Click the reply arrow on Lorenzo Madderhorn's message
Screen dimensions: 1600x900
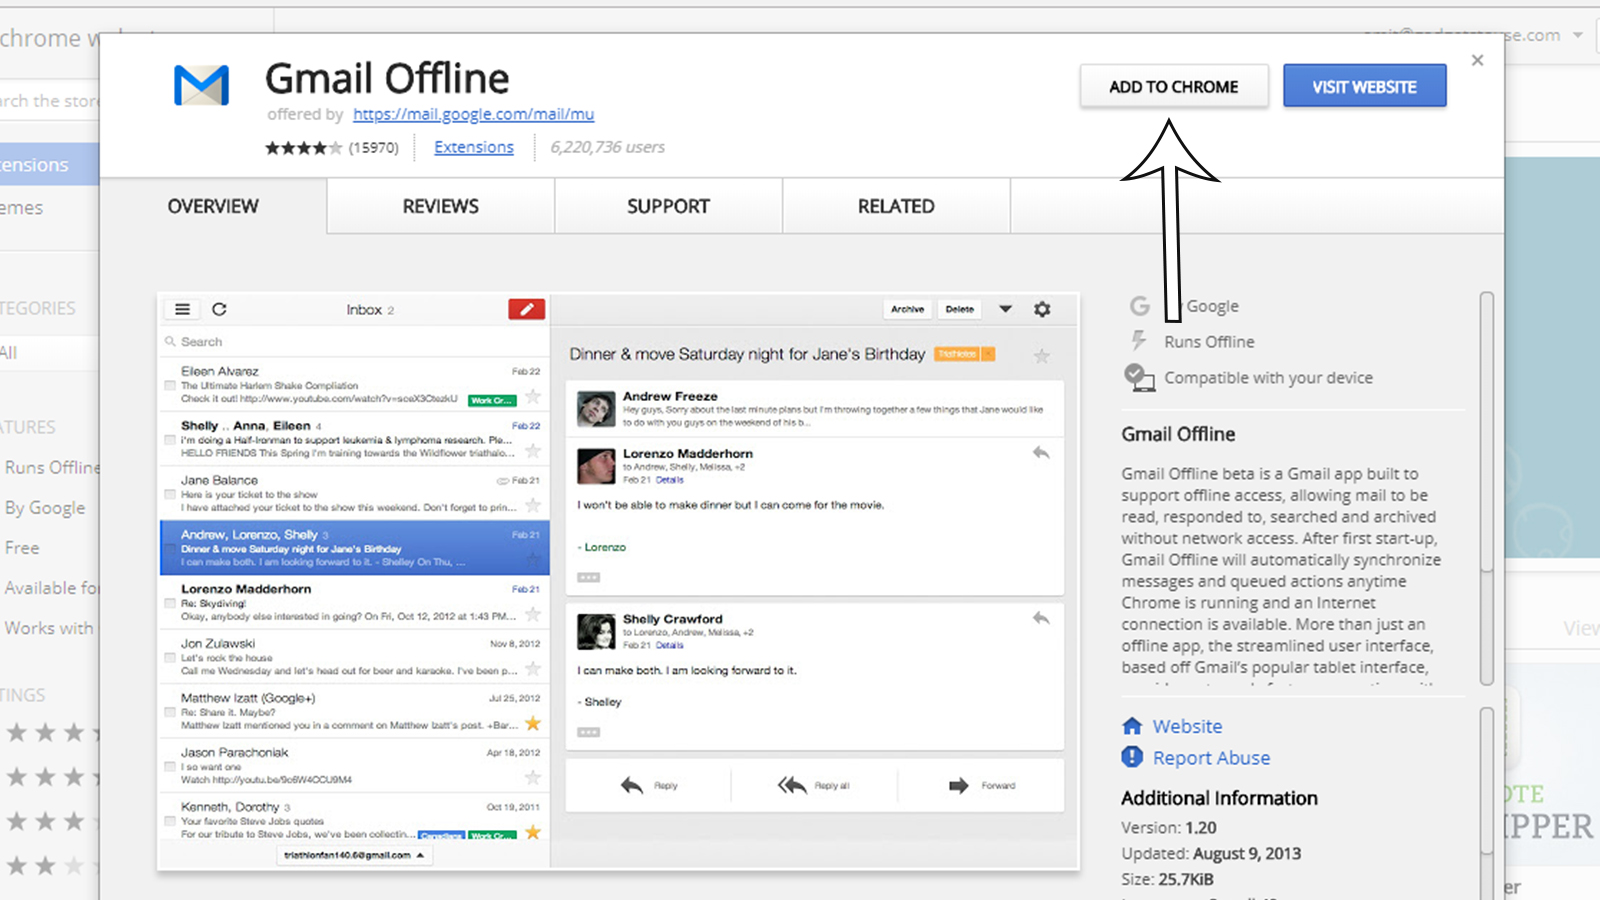1041,453
